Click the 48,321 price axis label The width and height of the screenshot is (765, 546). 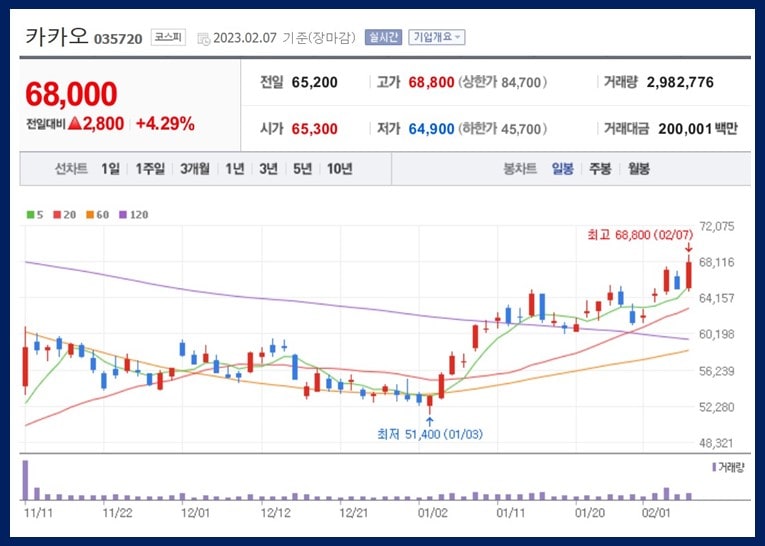717,443
